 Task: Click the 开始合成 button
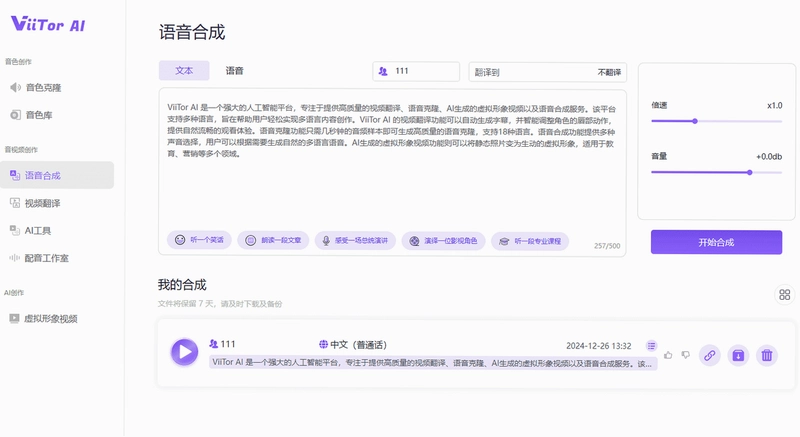[x=716, y=242]
